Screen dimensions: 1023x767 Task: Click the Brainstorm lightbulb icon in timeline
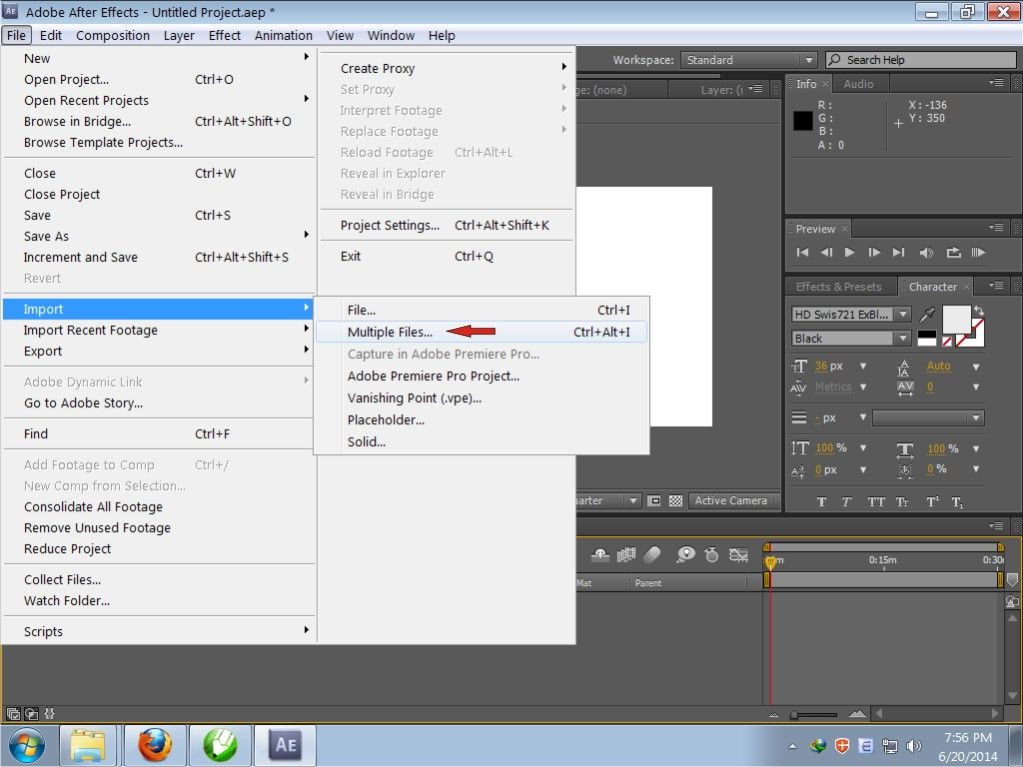(685, 554)
